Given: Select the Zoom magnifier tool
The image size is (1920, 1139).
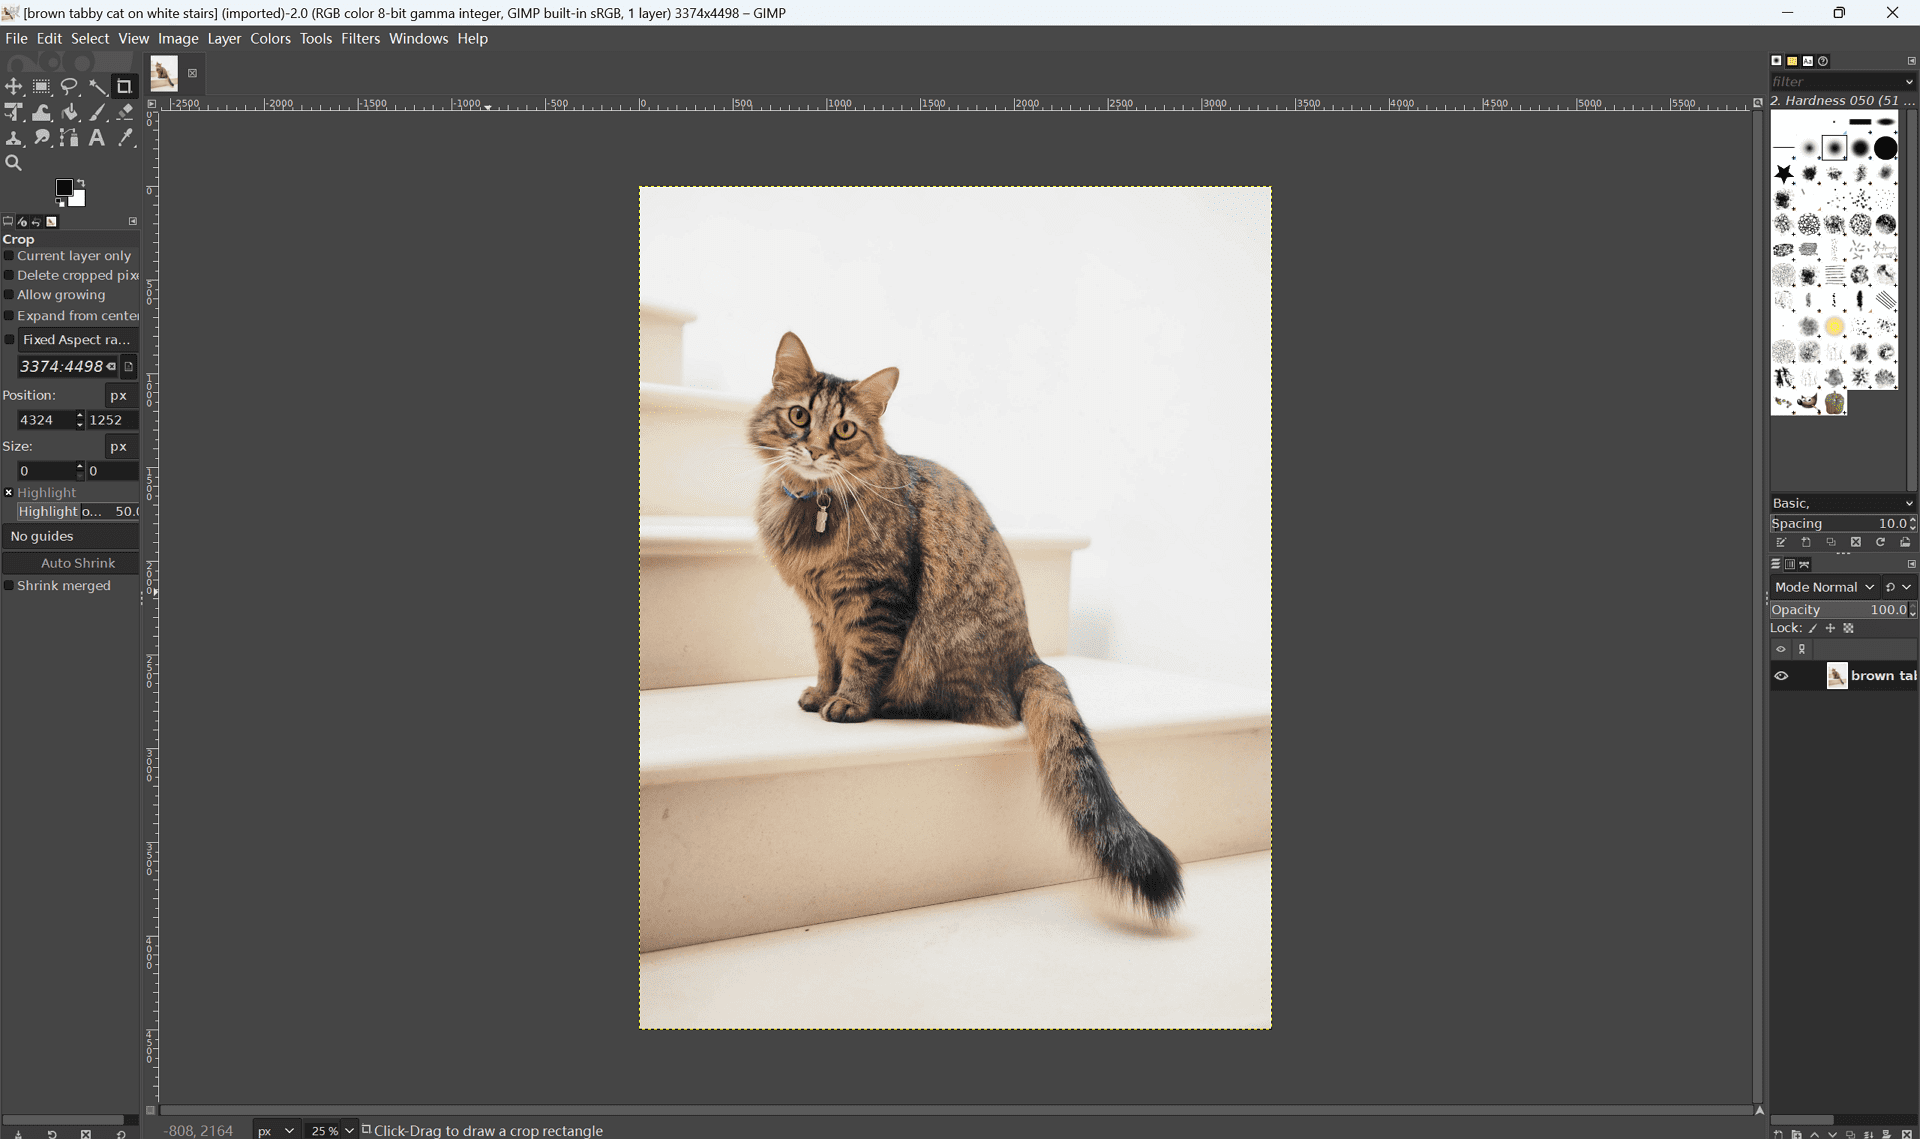Looking at the screenshot, I should pyautogui.click(x=14, y=163).
